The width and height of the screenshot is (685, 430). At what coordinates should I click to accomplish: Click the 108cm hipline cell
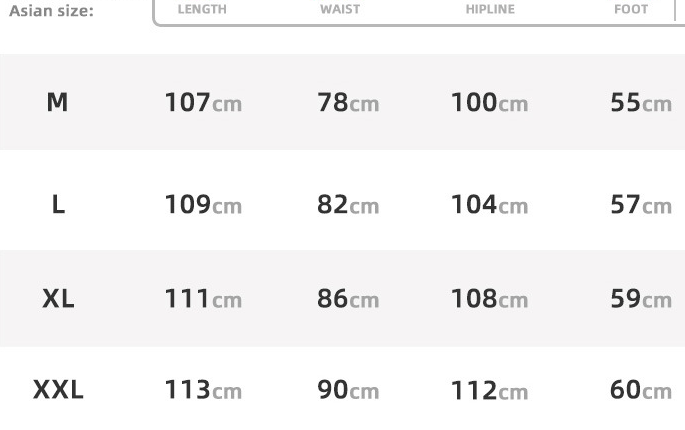[489, 299]
